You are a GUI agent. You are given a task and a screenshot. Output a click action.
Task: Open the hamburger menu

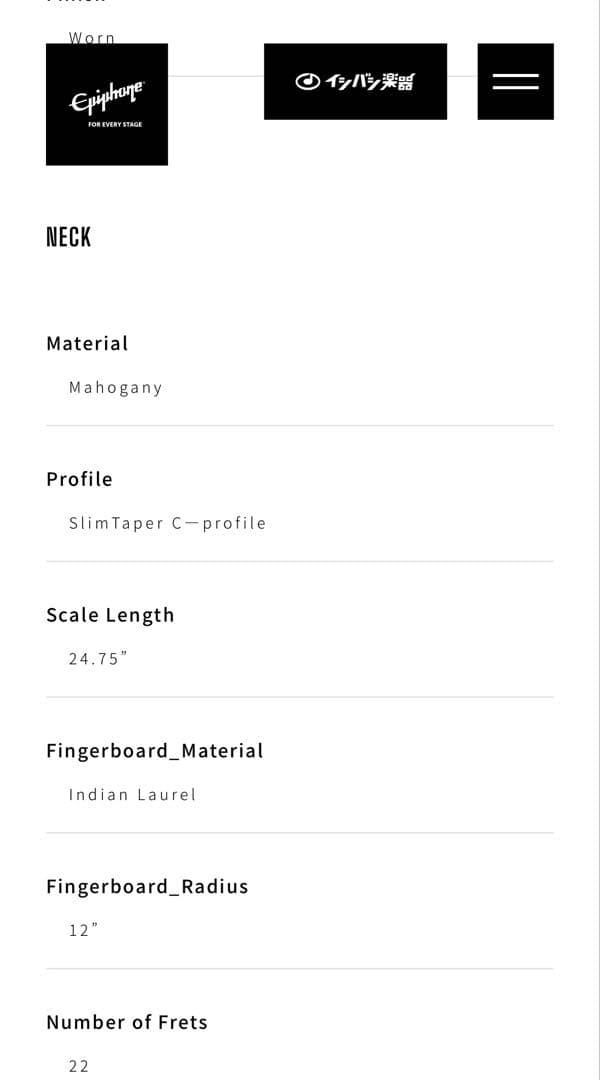515,81
